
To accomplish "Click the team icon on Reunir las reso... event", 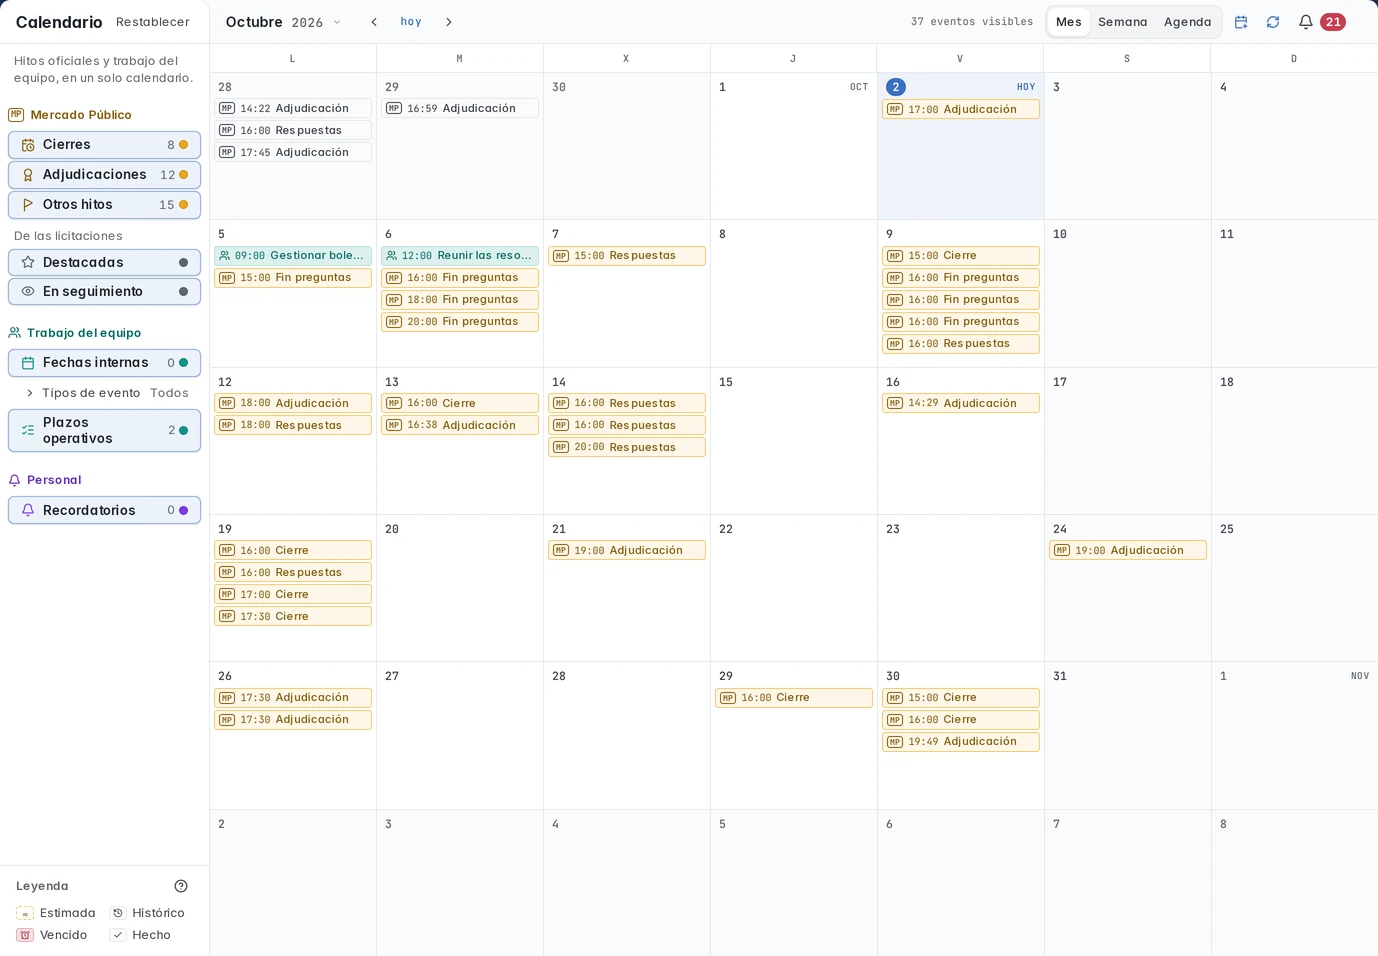I will coord(392,256).
